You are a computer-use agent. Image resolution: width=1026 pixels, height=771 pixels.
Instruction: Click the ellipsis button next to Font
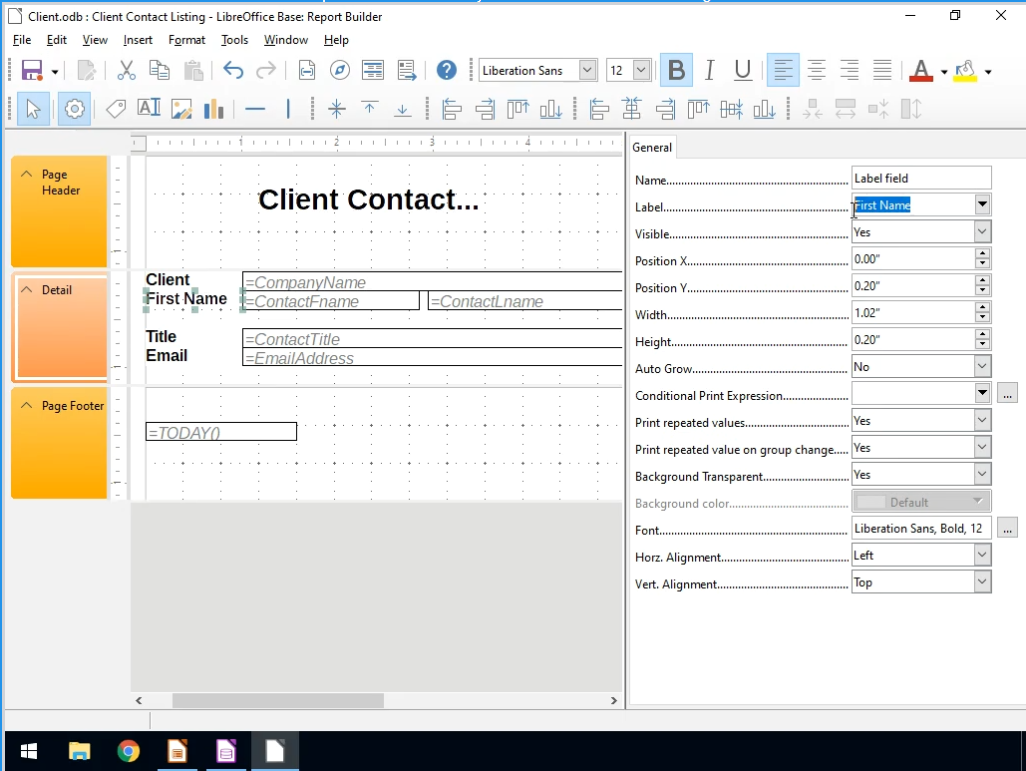[1007, 528]
